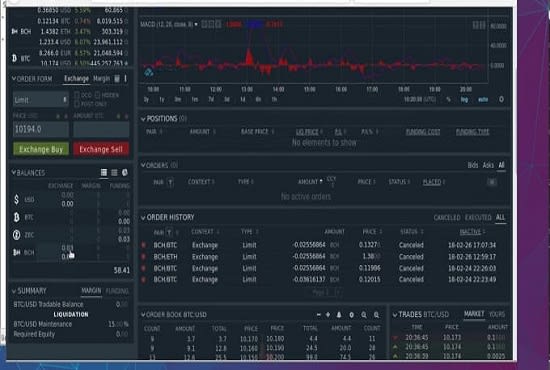Switch order form to Exchange tab

76,79
